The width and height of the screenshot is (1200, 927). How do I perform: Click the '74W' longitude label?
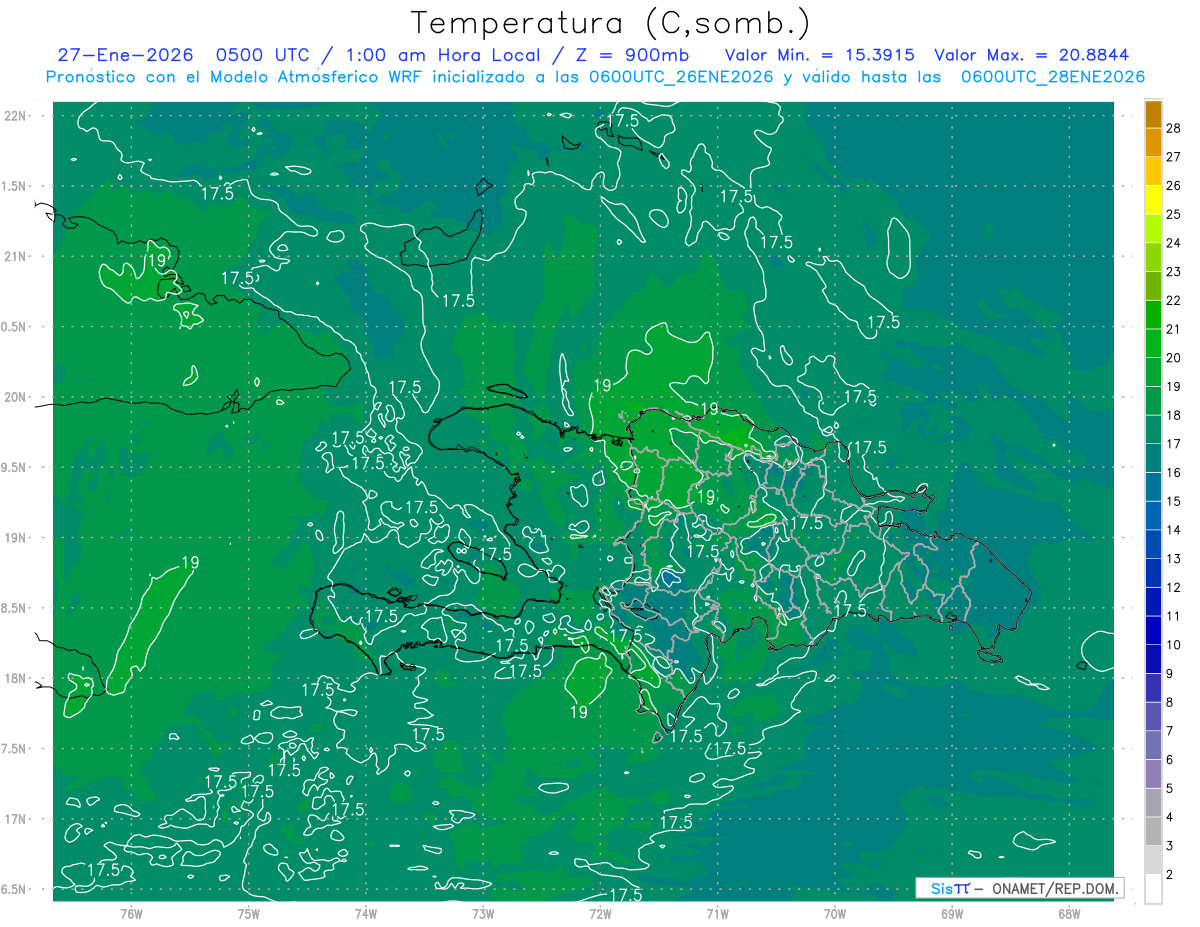(365, 914)
